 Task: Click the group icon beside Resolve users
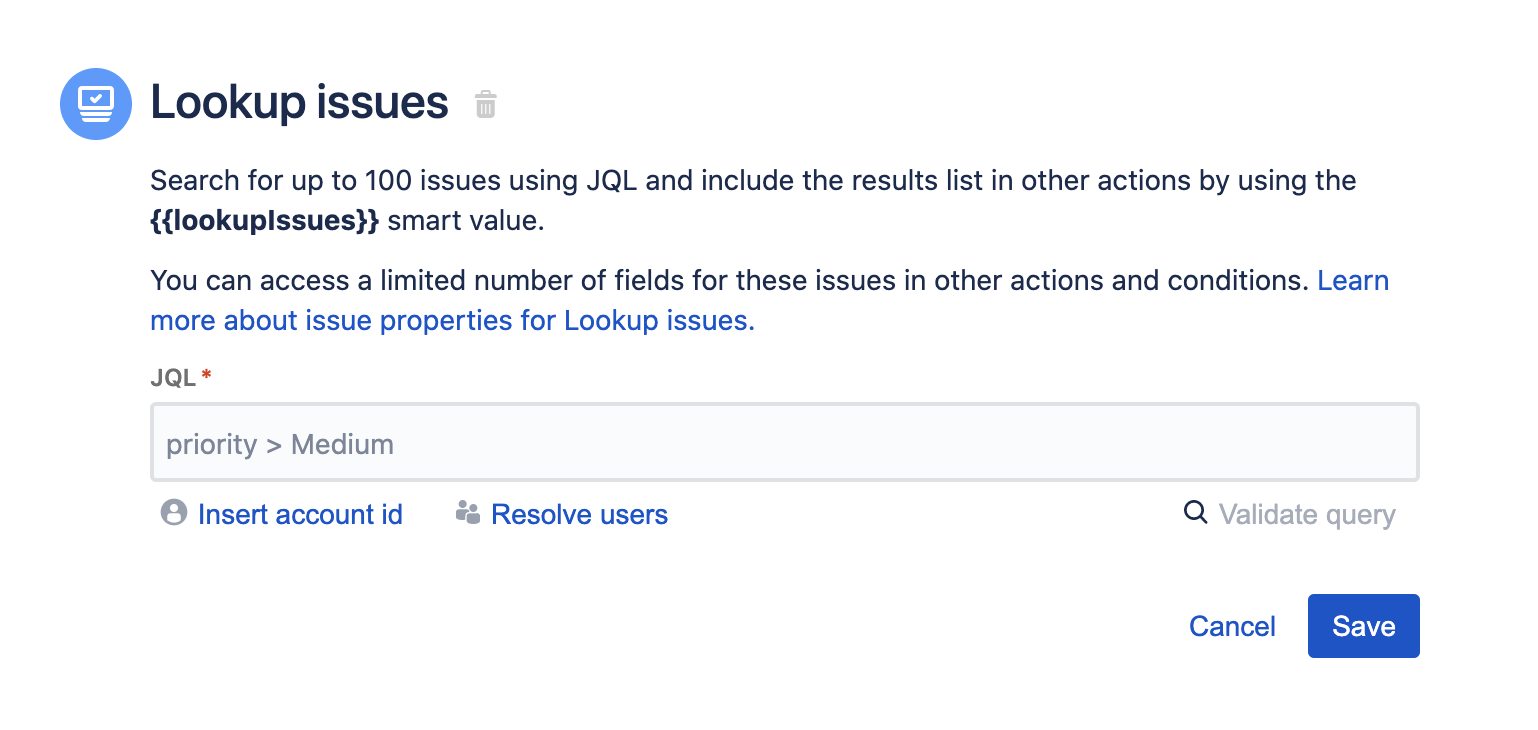point(467,514)
